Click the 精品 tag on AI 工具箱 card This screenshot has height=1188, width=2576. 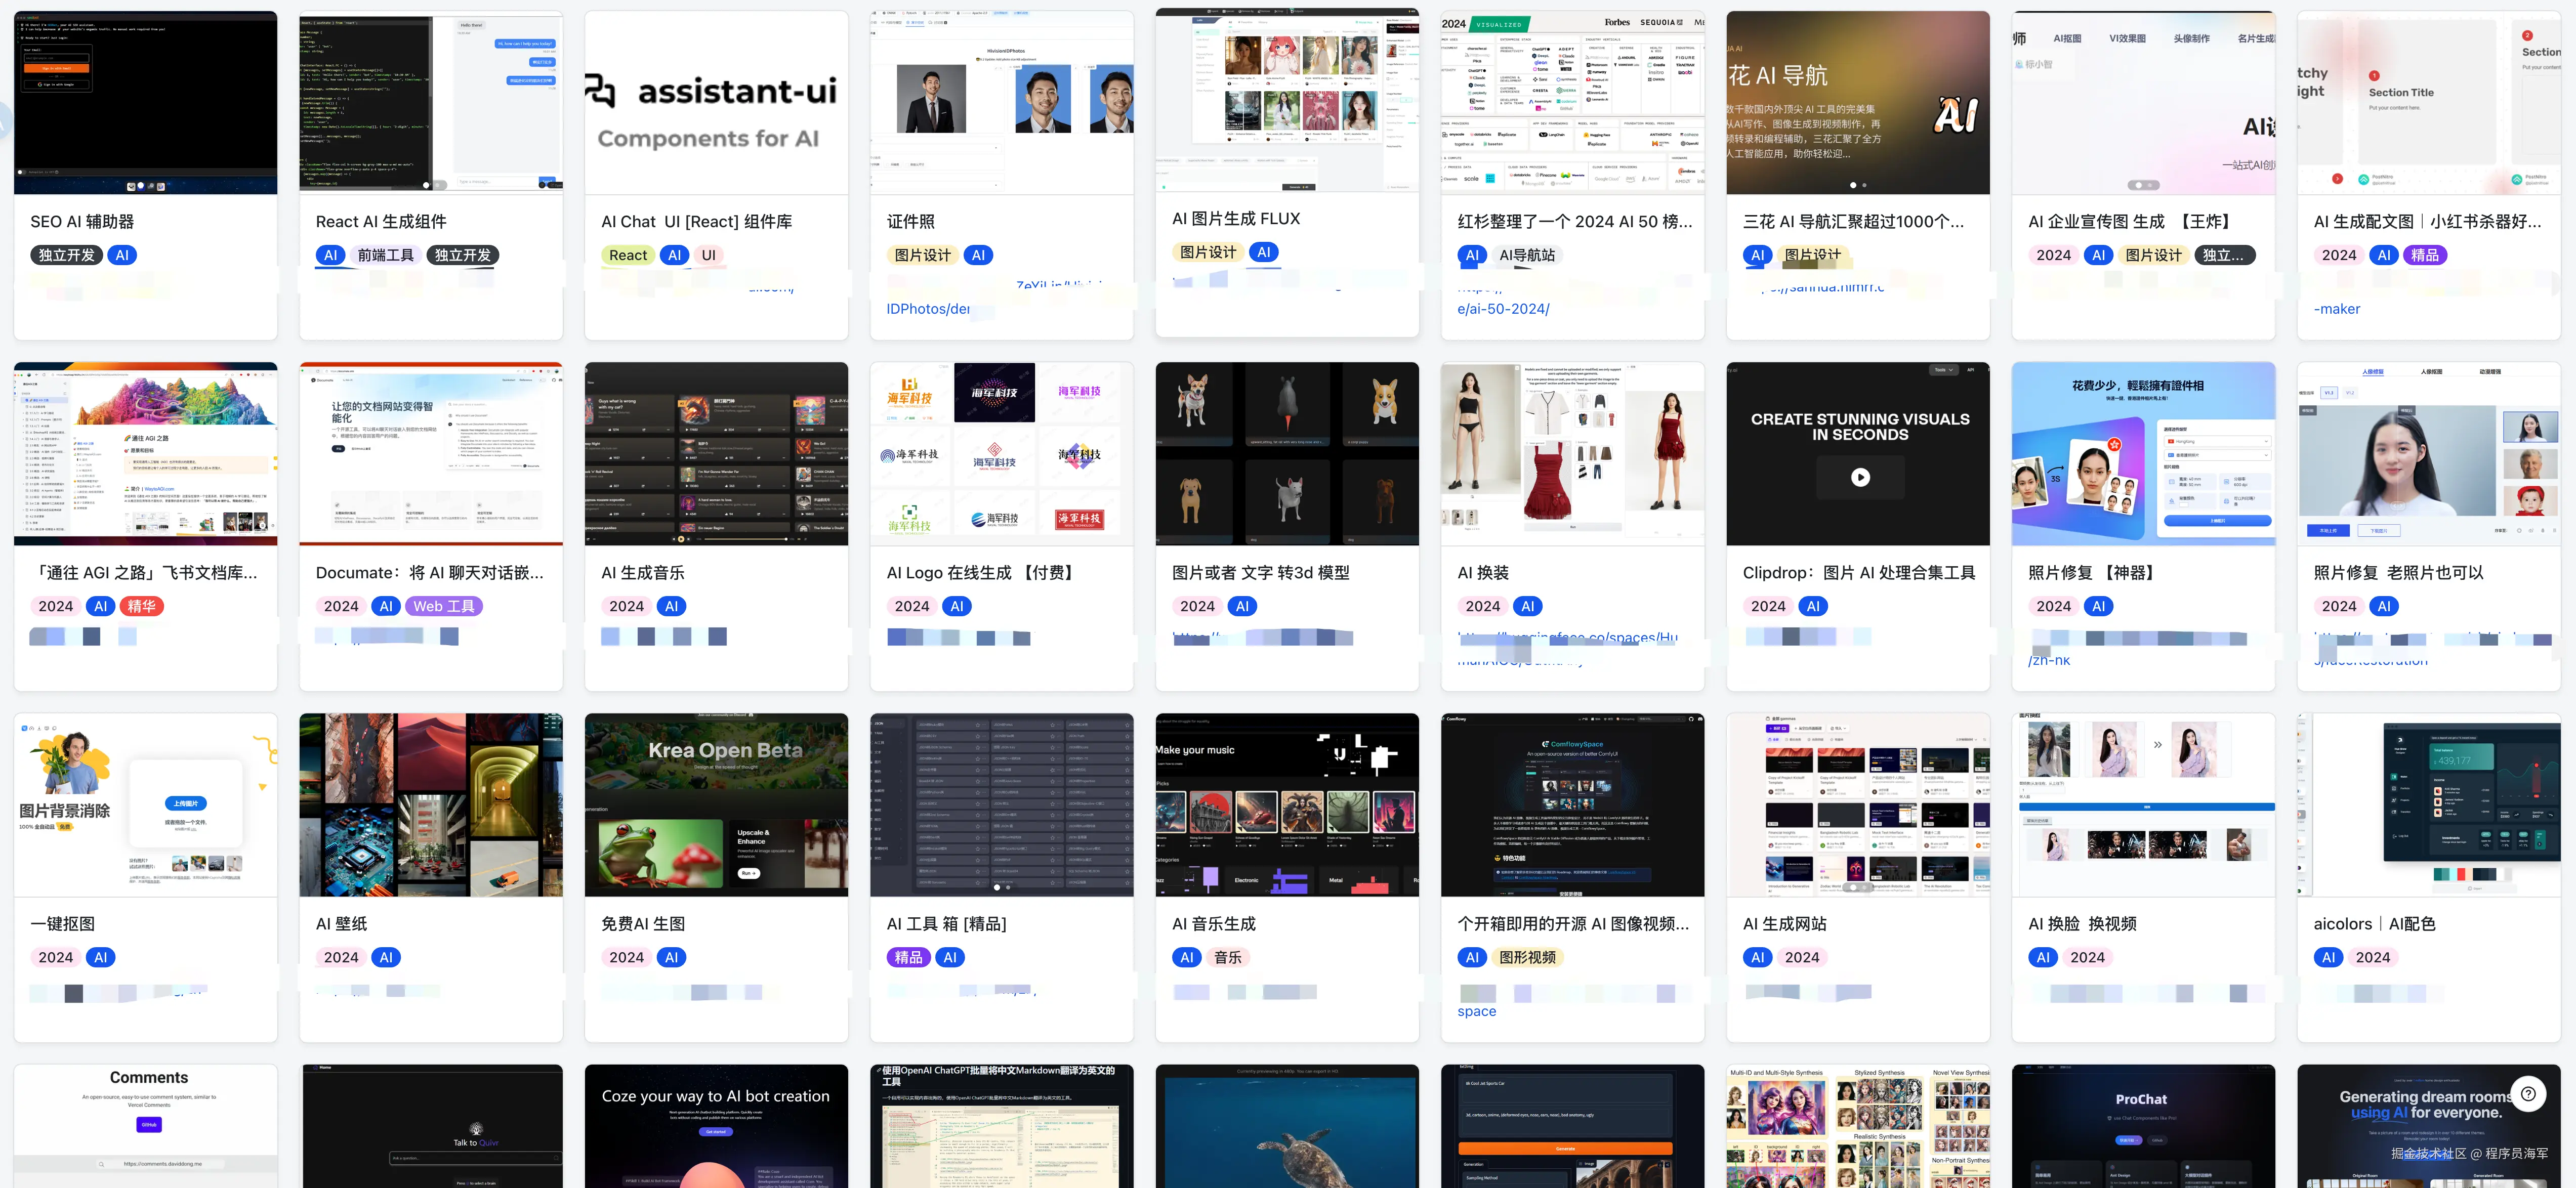coord(908,957)
